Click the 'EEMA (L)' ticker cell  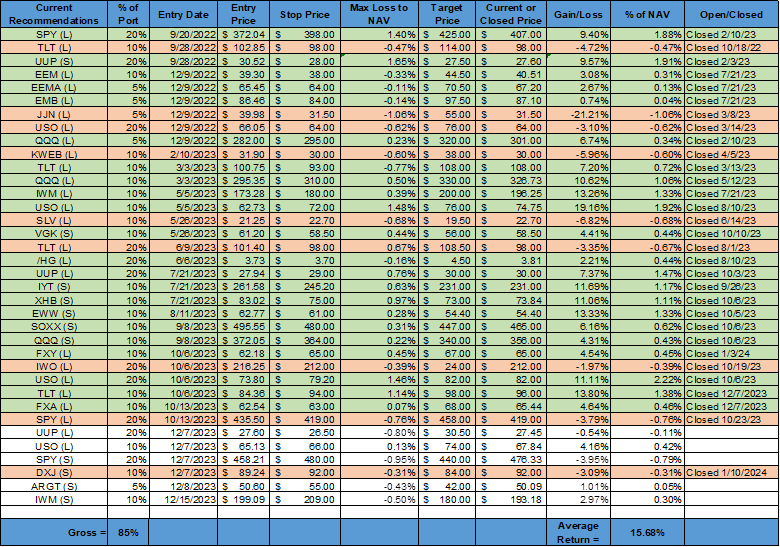tap(54, 88)
